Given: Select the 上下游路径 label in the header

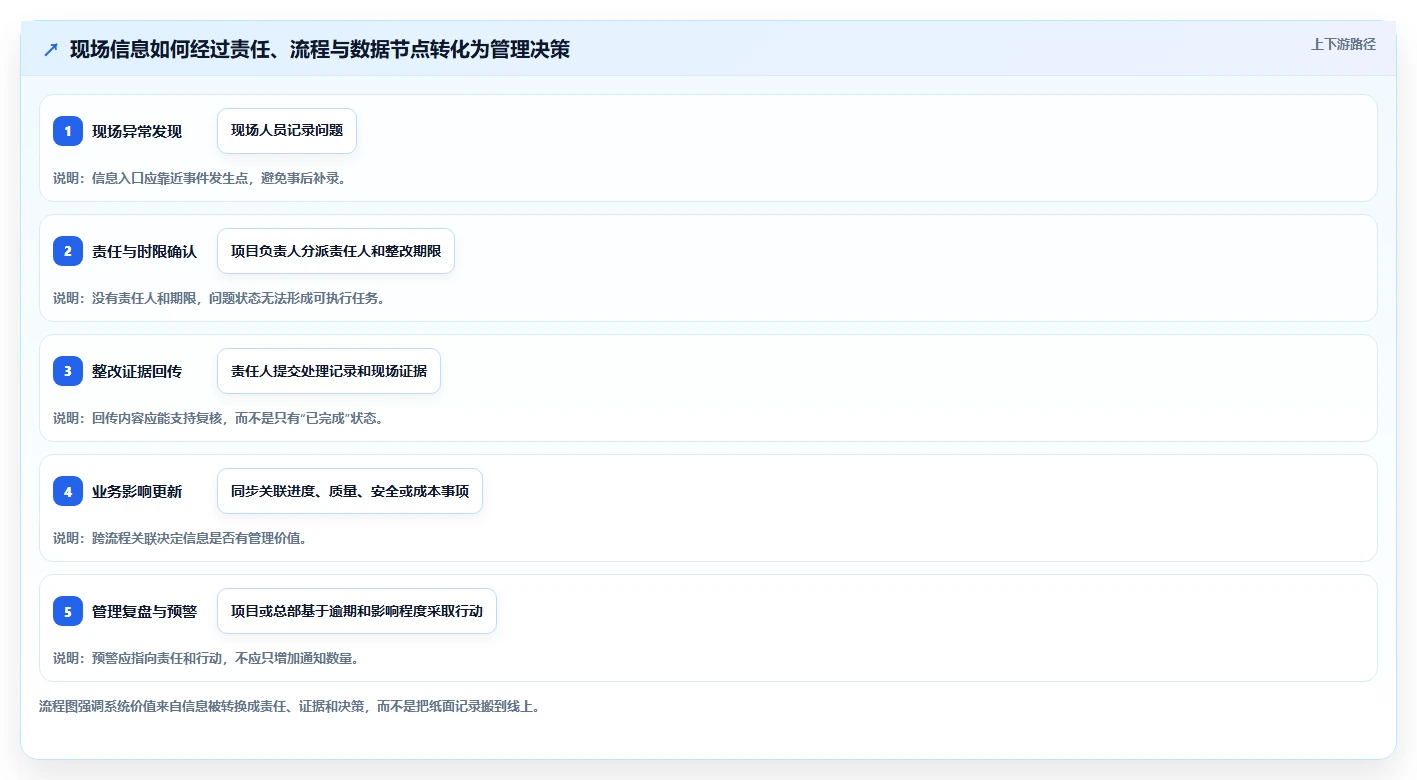Looking at the screenshot, I should 1344,44.
